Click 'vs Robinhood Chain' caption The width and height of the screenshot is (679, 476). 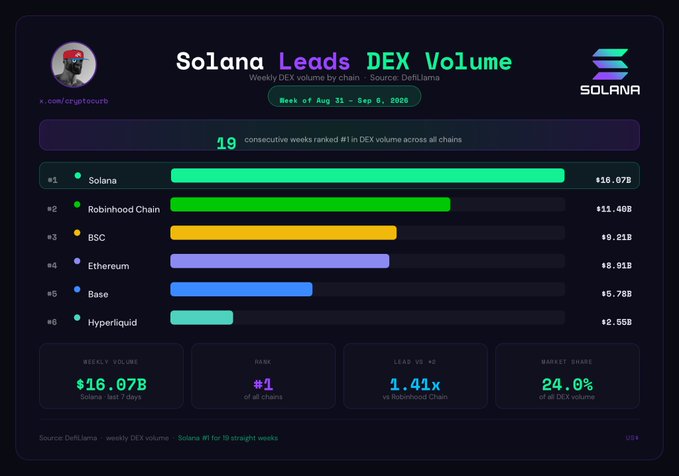coord(415,397)
